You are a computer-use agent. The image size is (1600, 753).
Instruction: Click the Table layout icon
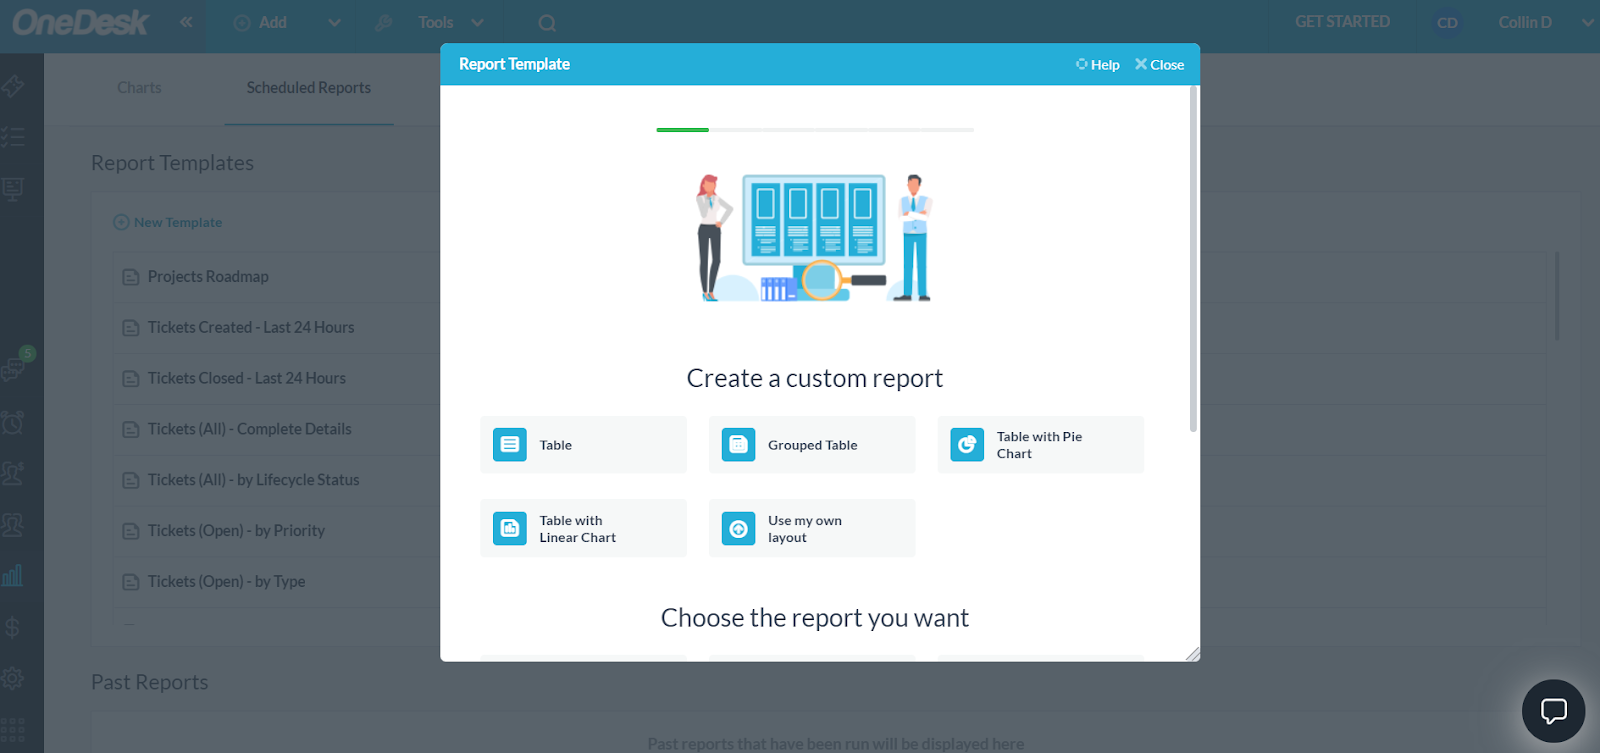[x=510, y=445]
